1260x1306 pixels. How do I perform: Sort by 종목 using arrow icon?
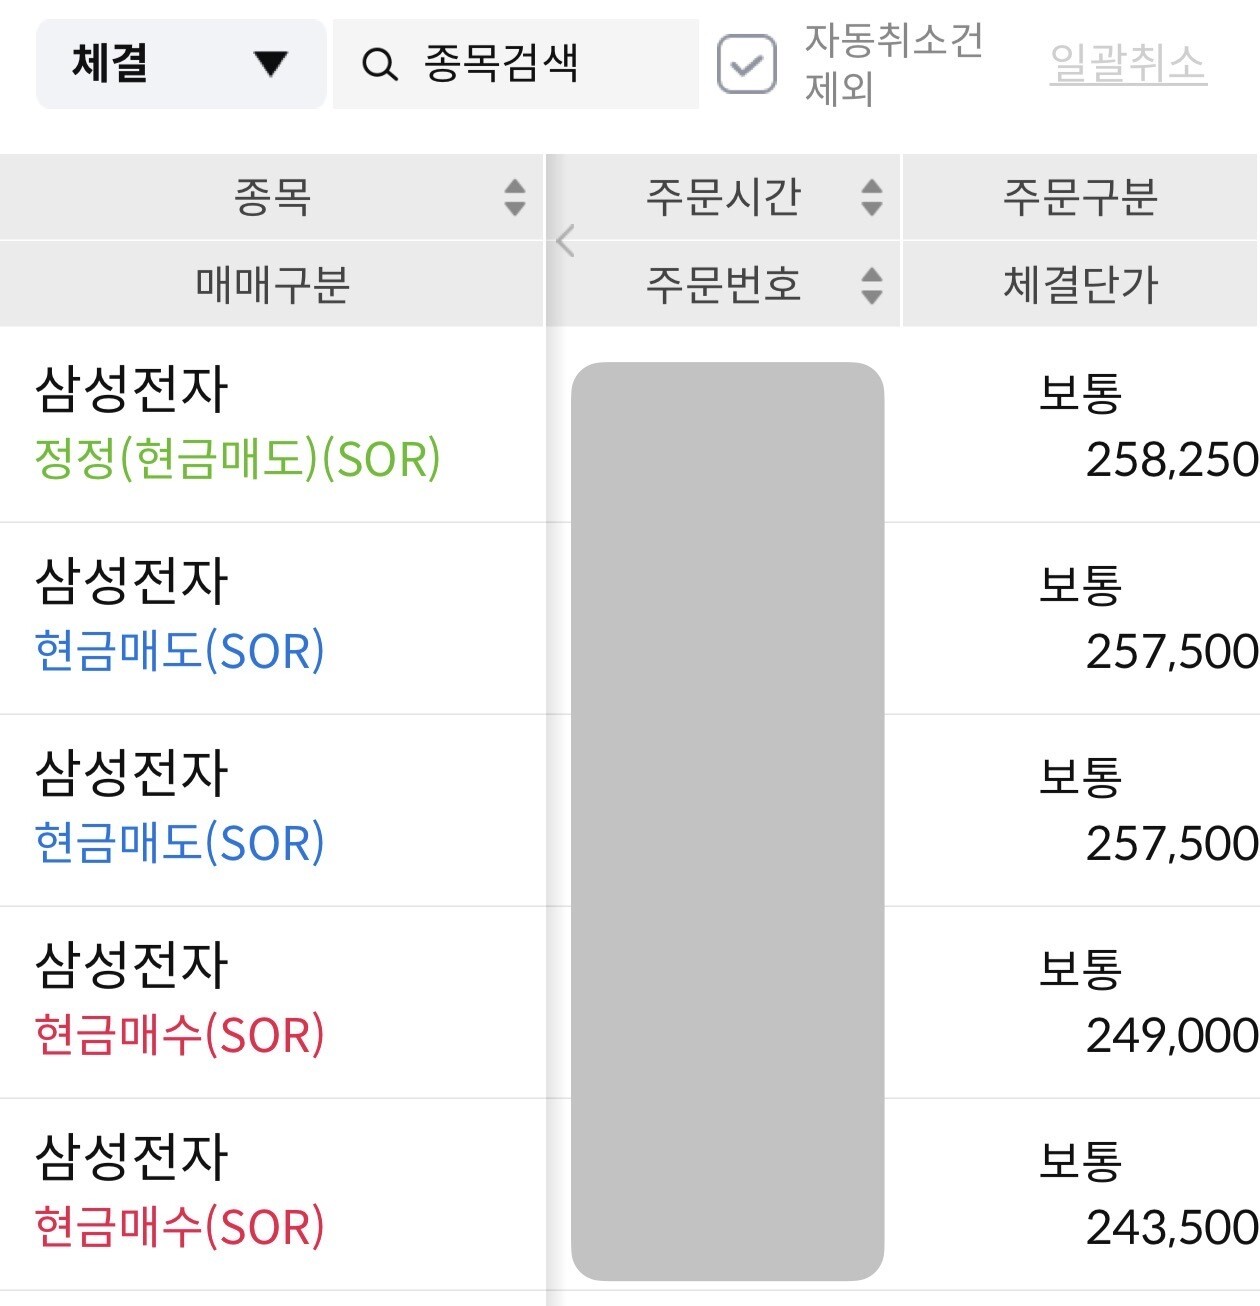coord(514,197)
